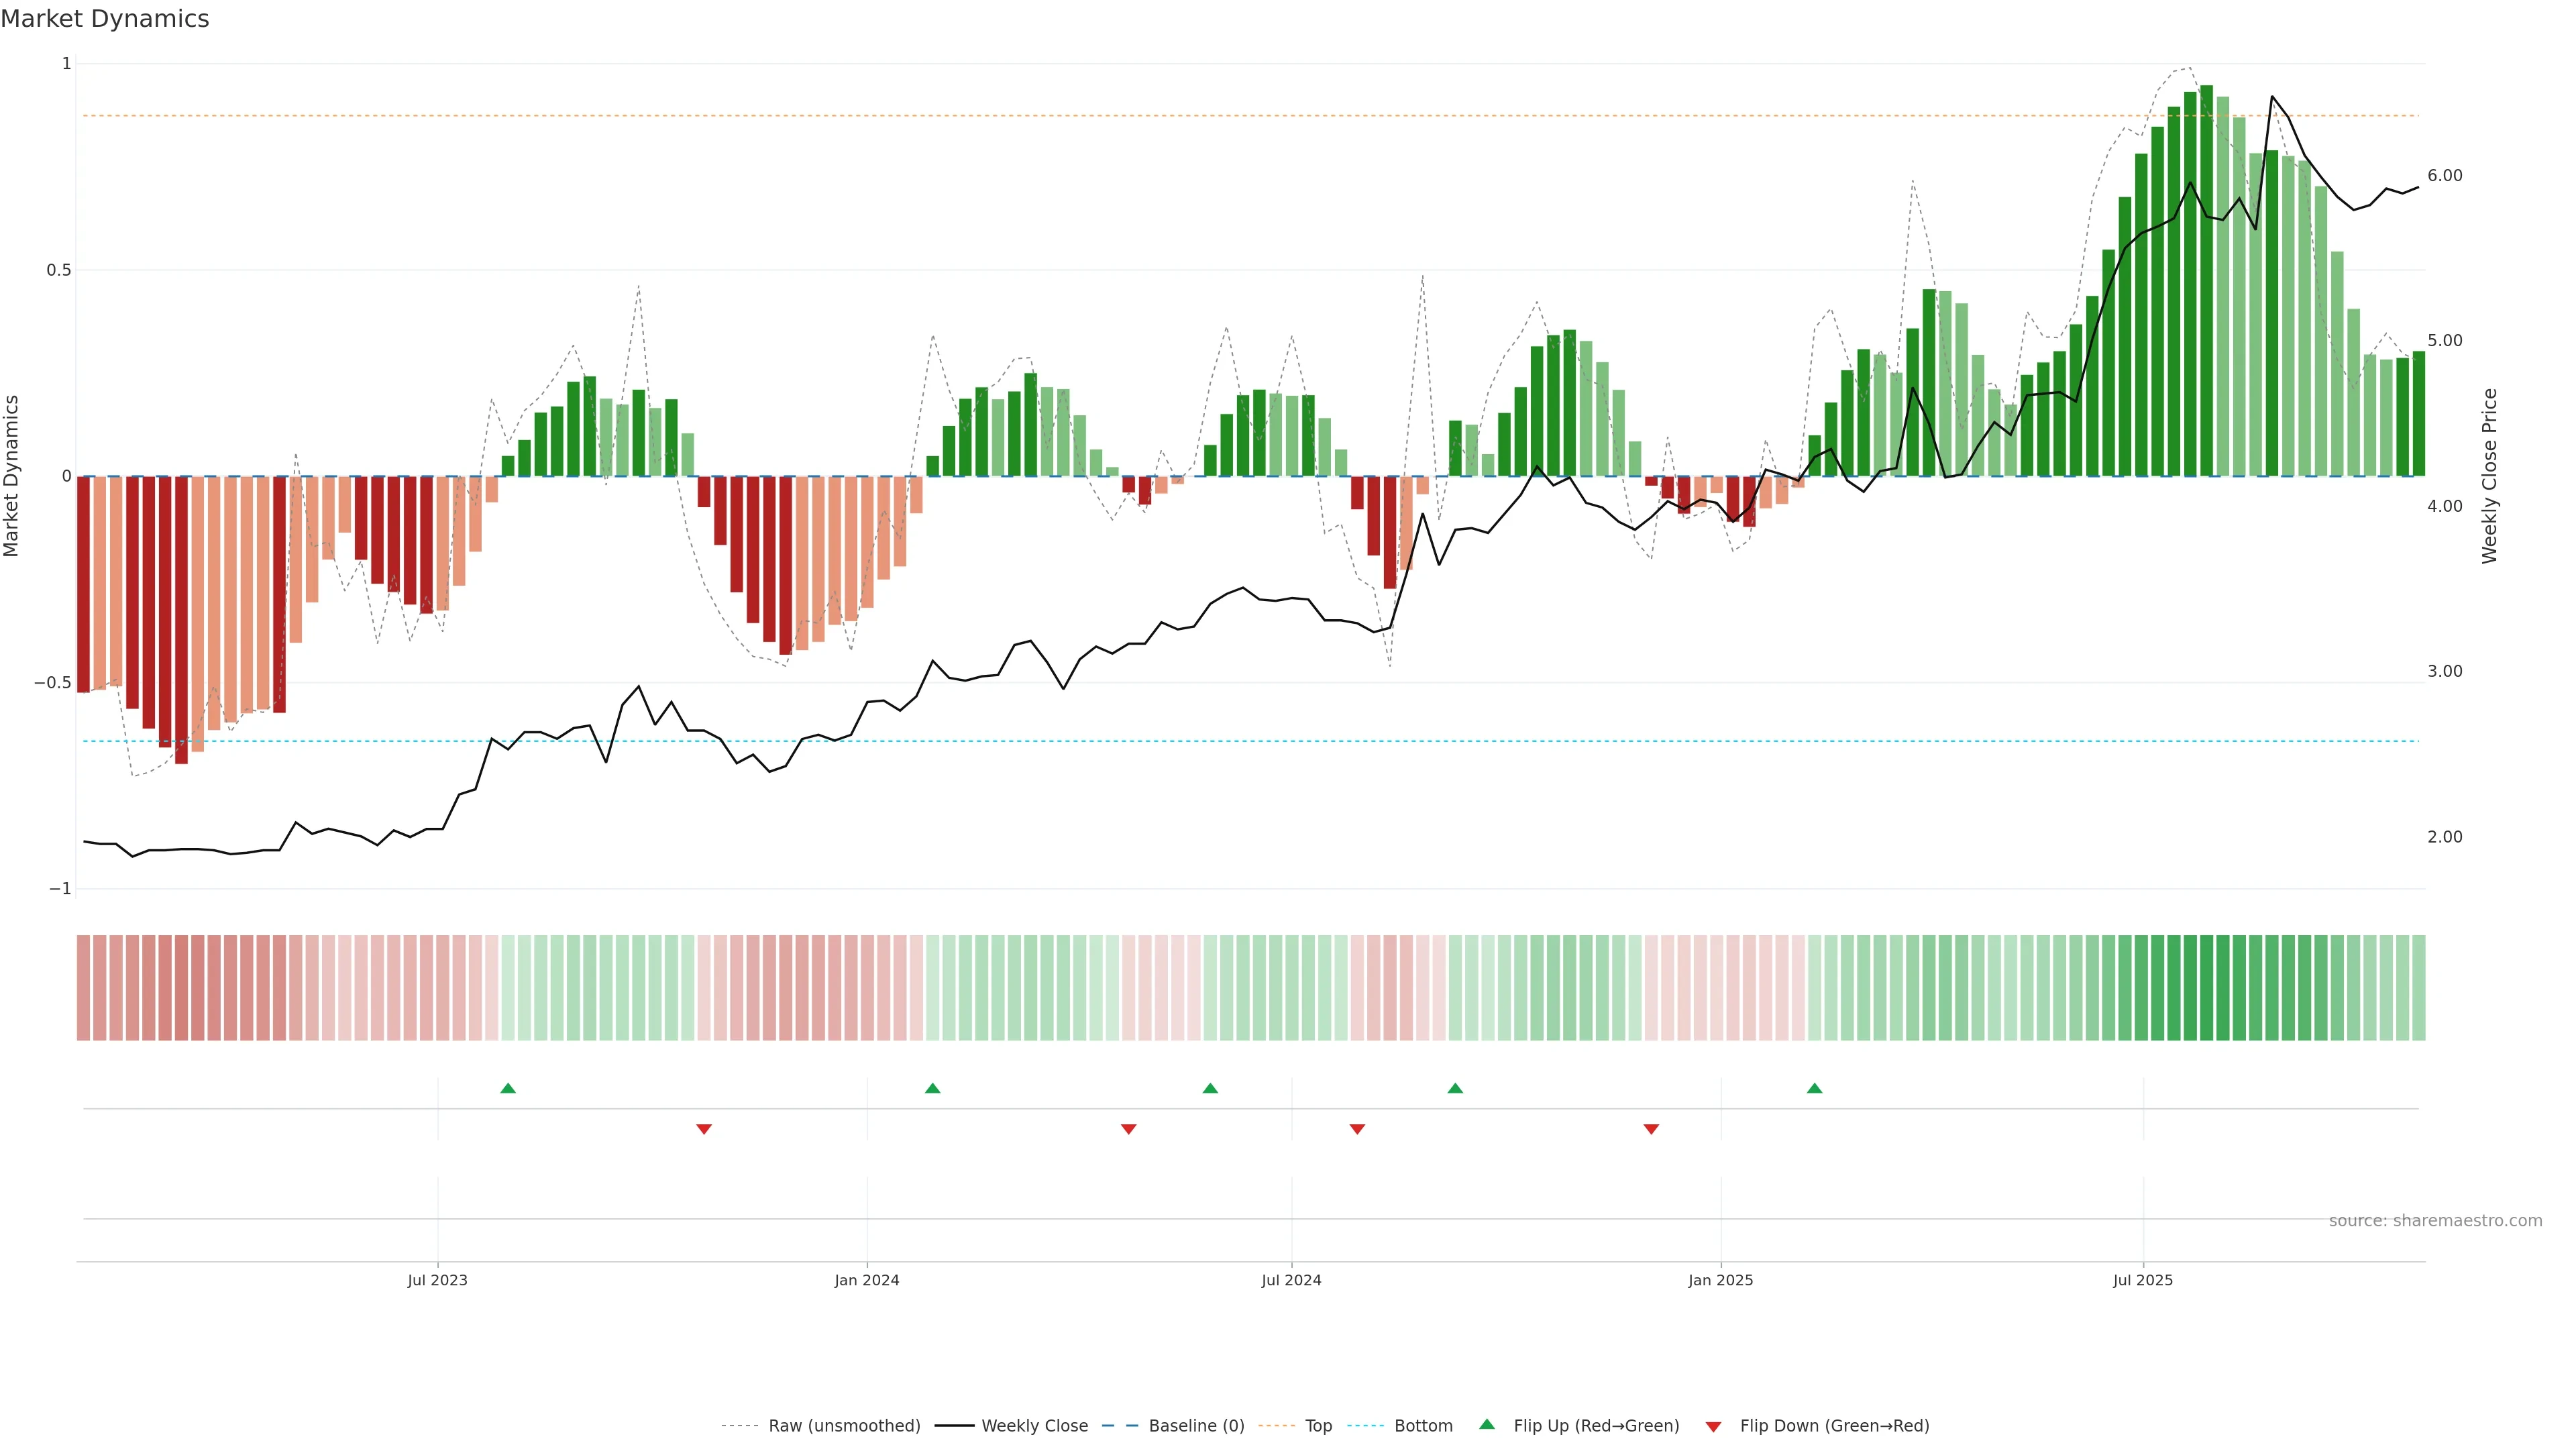The width and height of the screenshot is (2576, 1449).
Task: Click the first red flip-down triangle marker
Action: click(x=704, y=1129)
